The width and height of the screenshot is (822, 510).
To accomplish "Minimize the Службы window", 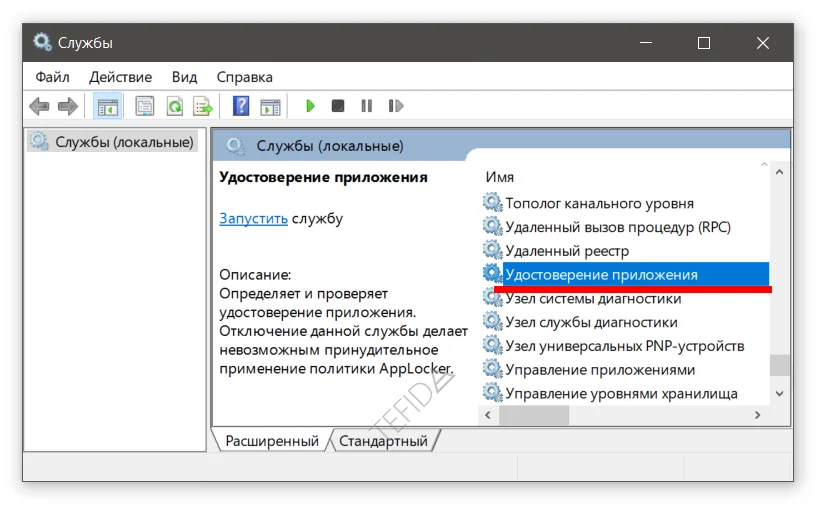I will tap(646, 43).
